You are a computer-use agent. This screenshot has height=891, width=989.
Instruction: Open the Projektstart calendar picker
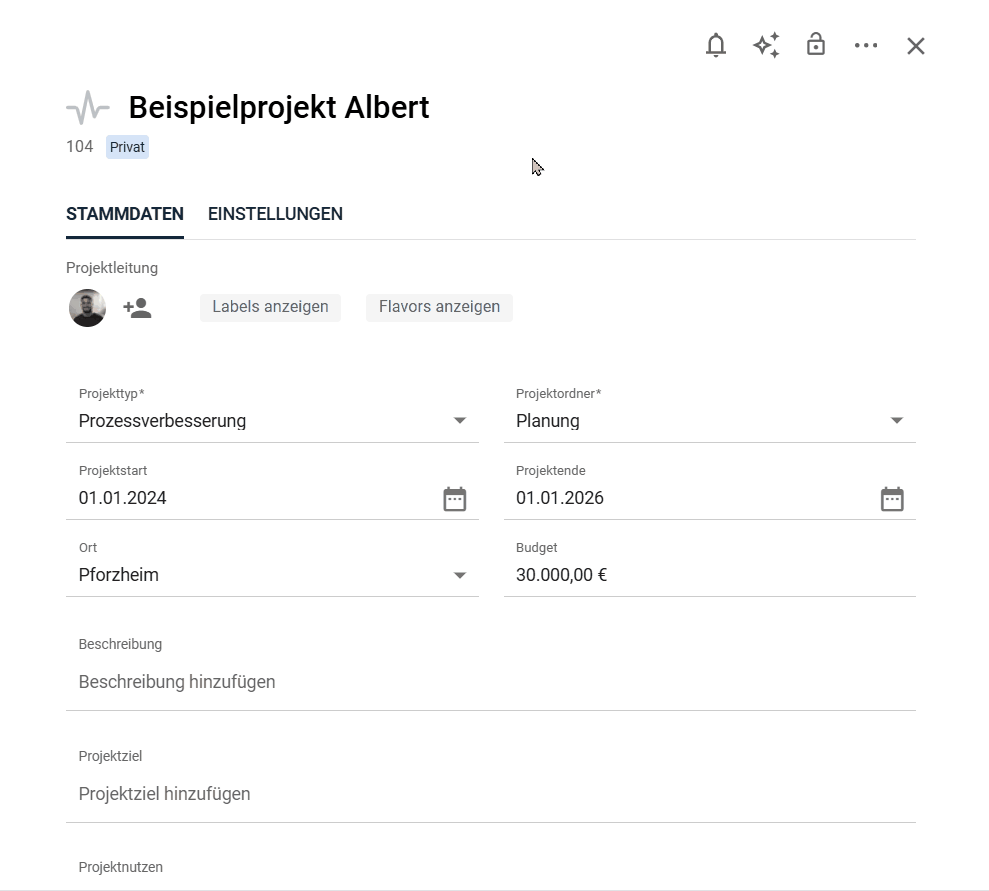[x=455, y=499]
